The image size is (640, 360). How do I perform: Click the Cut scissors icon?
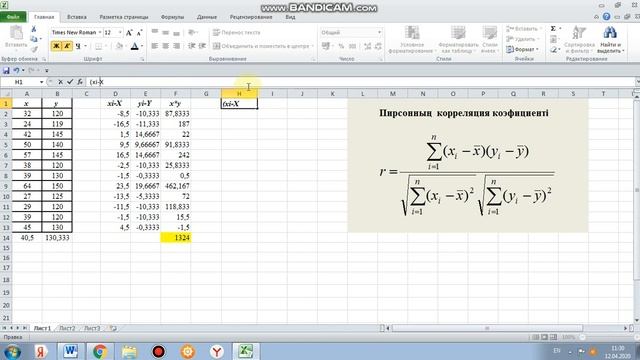(34, 29)
